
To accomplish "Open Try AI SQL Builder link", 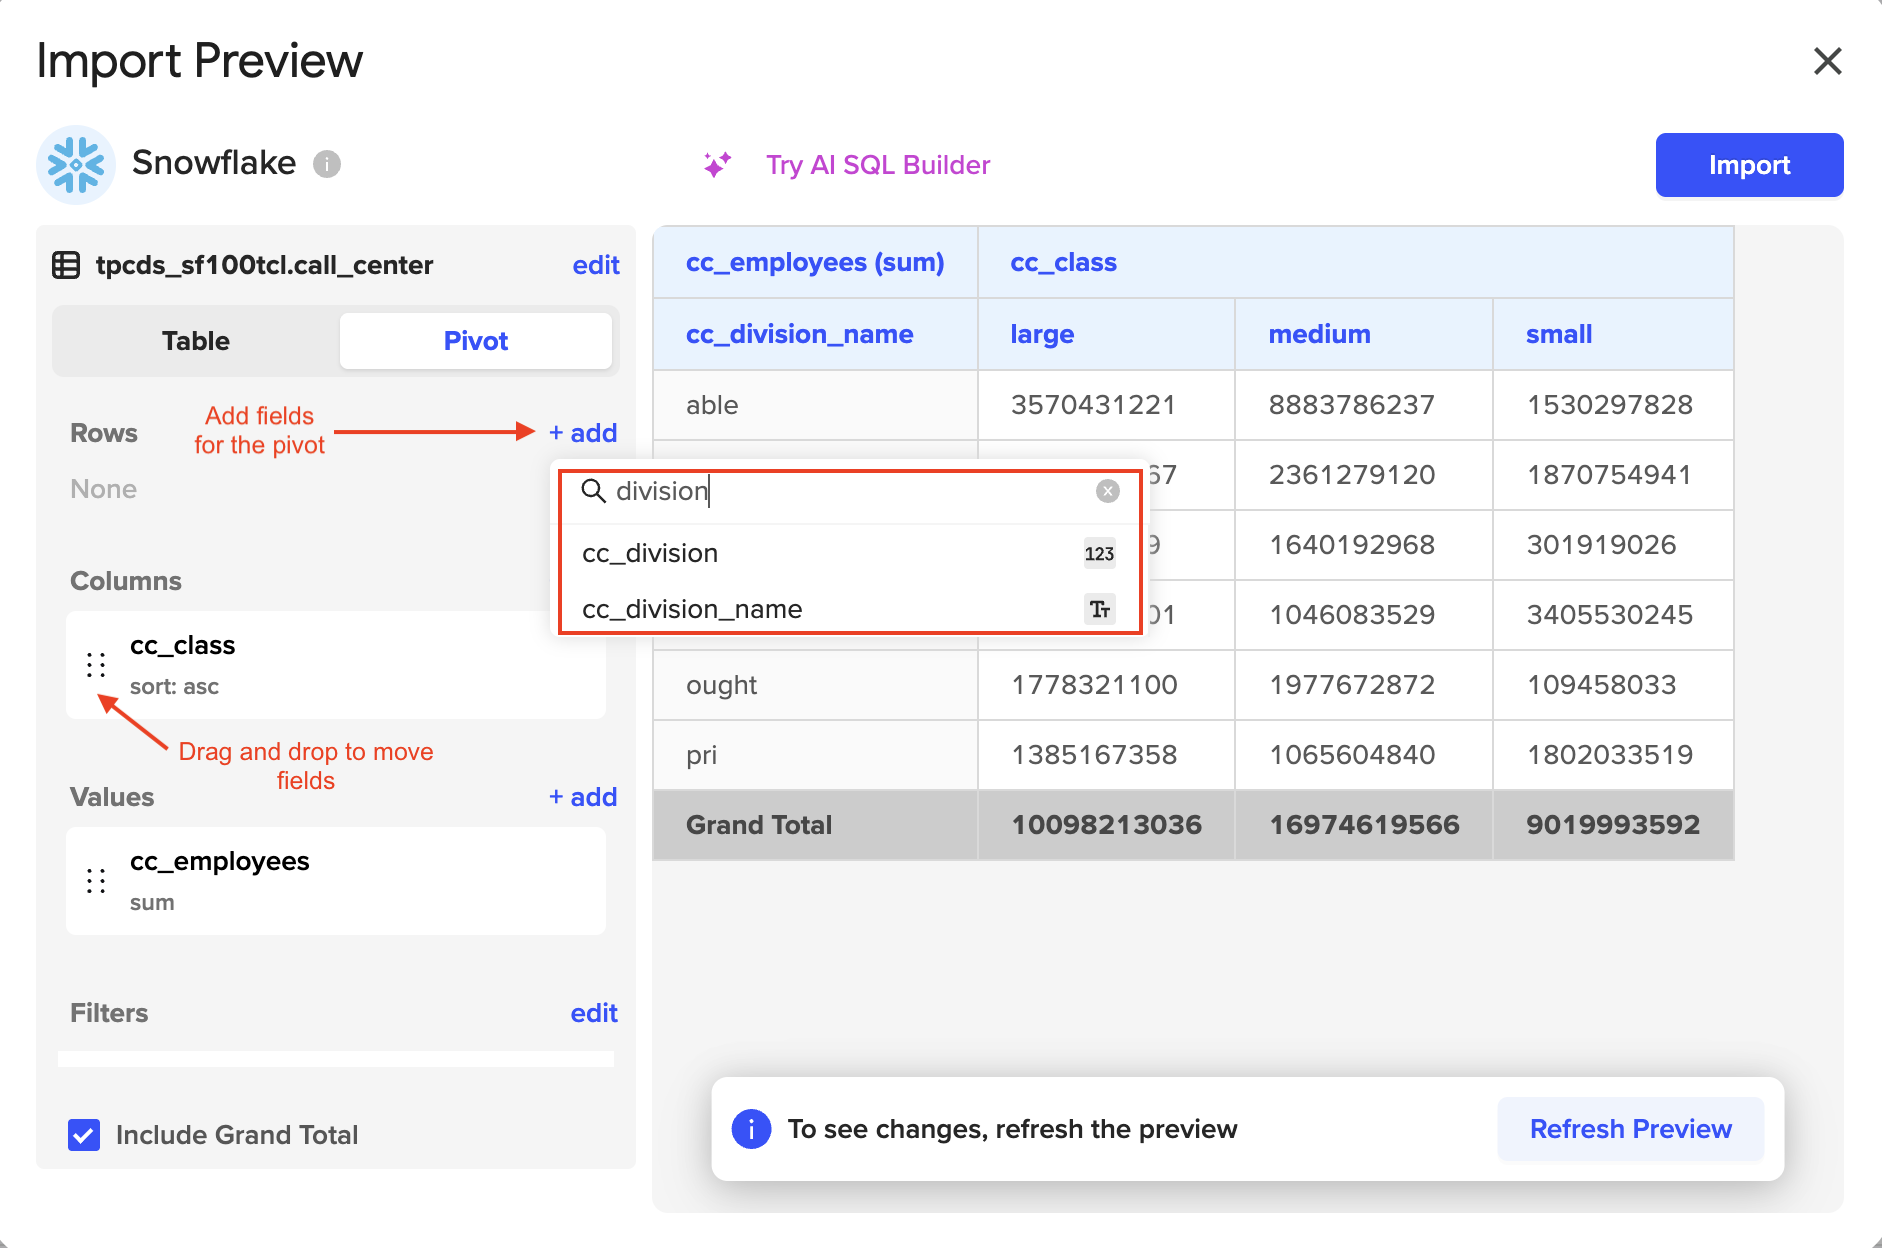I will point(877,165).
